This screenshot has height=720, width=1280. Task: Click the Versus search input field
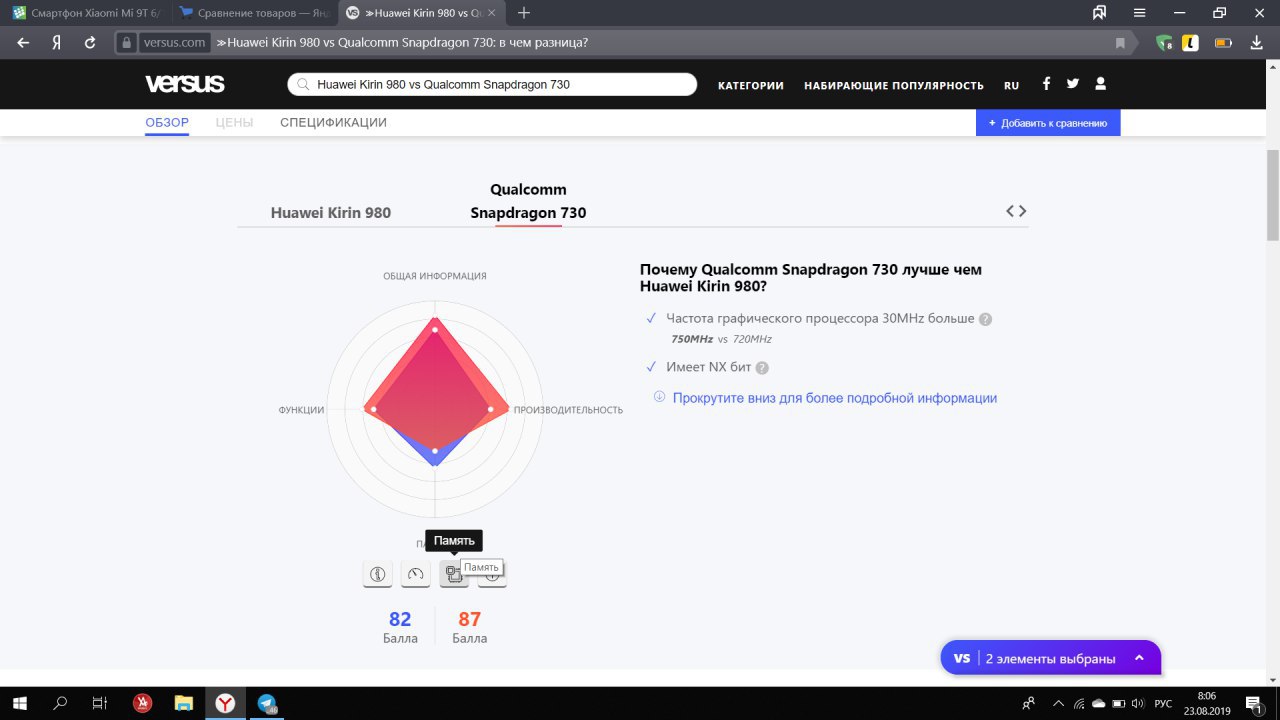point(492,85)
